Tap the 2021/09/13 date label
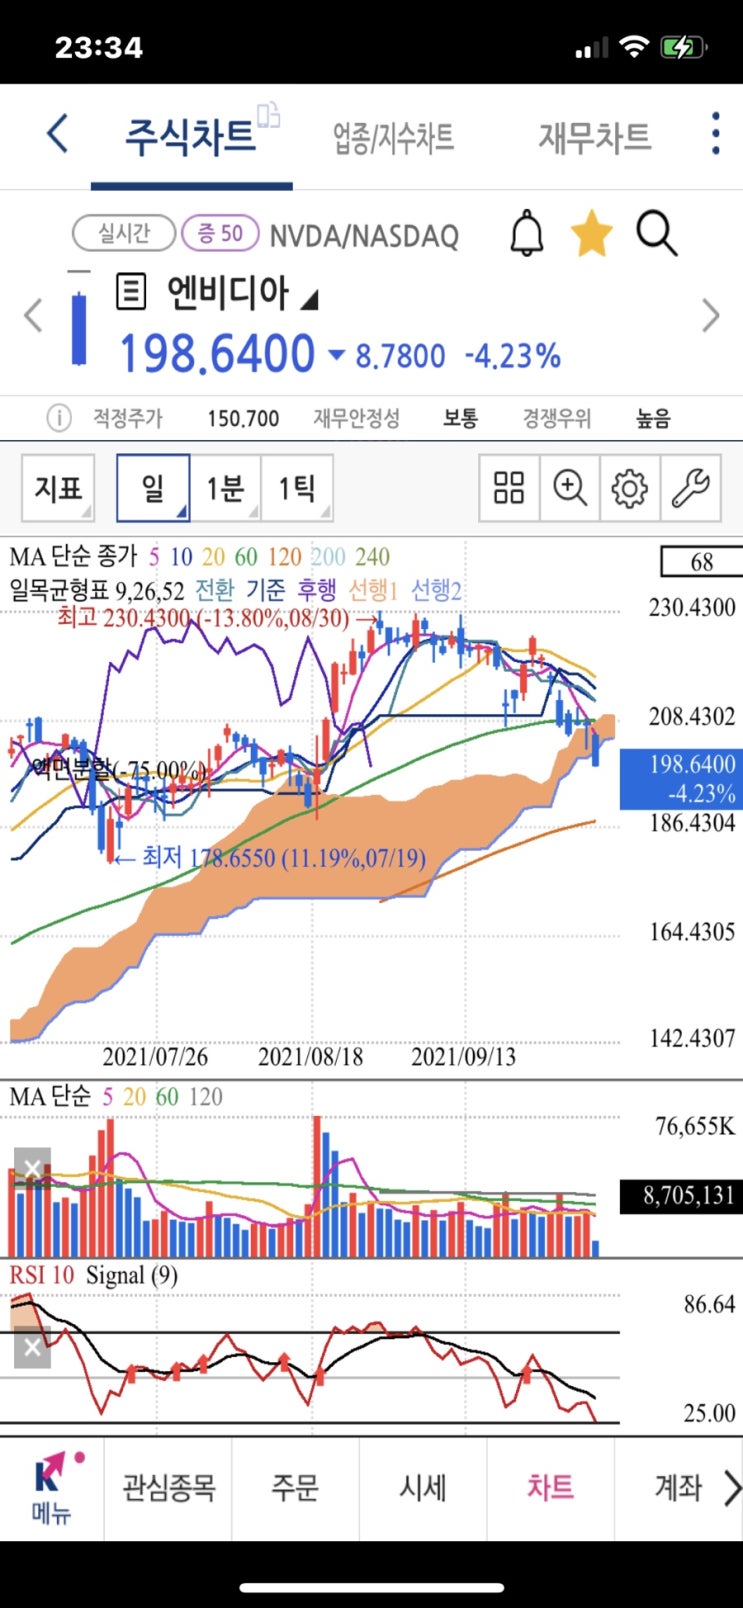743x1608 pixels. pos(464,1056)
